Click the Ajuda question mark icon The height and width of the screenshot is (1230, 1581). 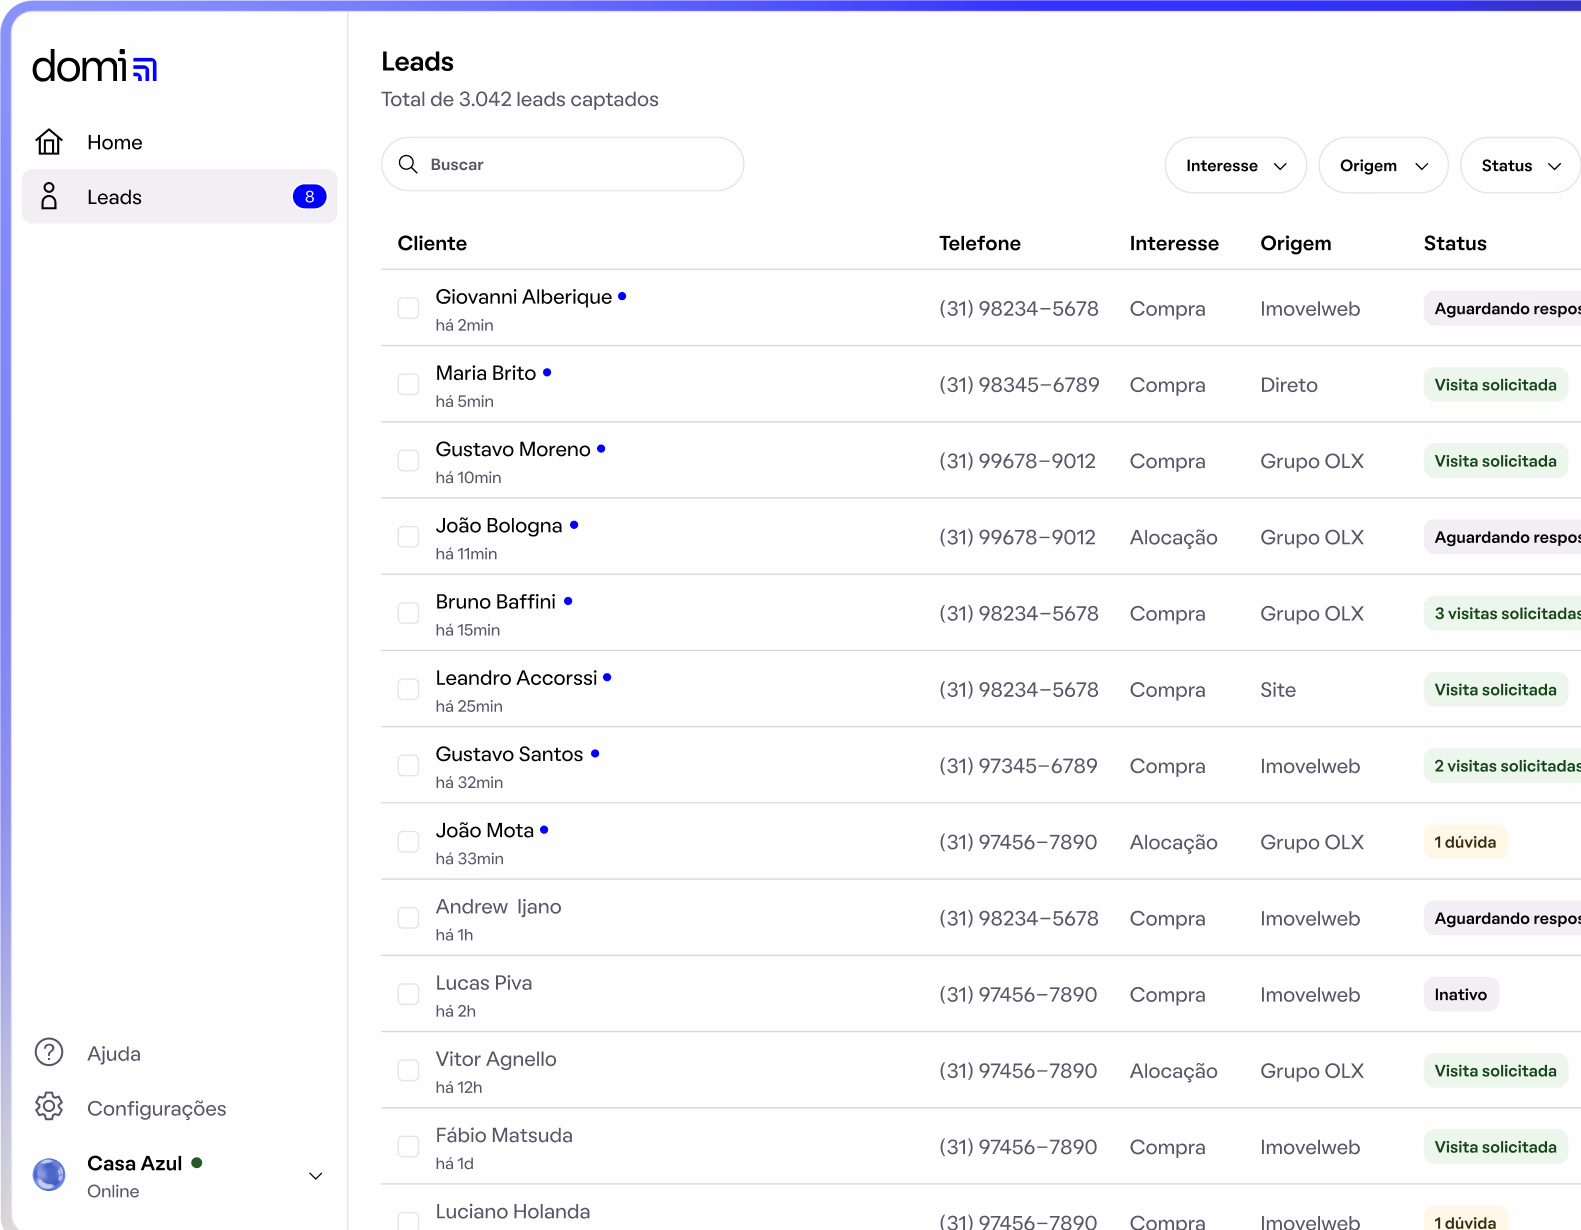click(x=49, y=1052)
